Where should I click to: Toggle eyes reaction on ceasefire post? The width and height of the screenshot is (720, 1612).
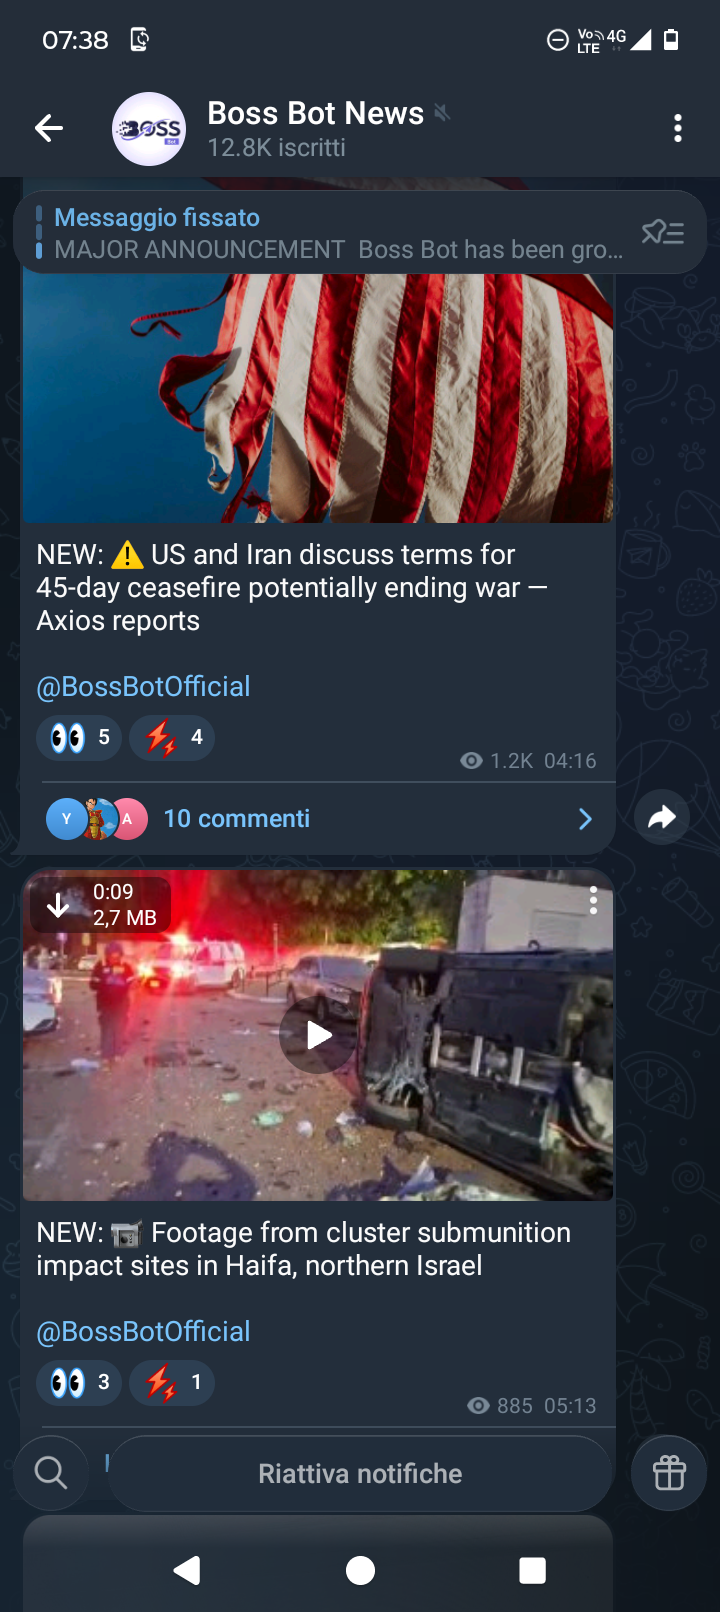click(79, 738)
